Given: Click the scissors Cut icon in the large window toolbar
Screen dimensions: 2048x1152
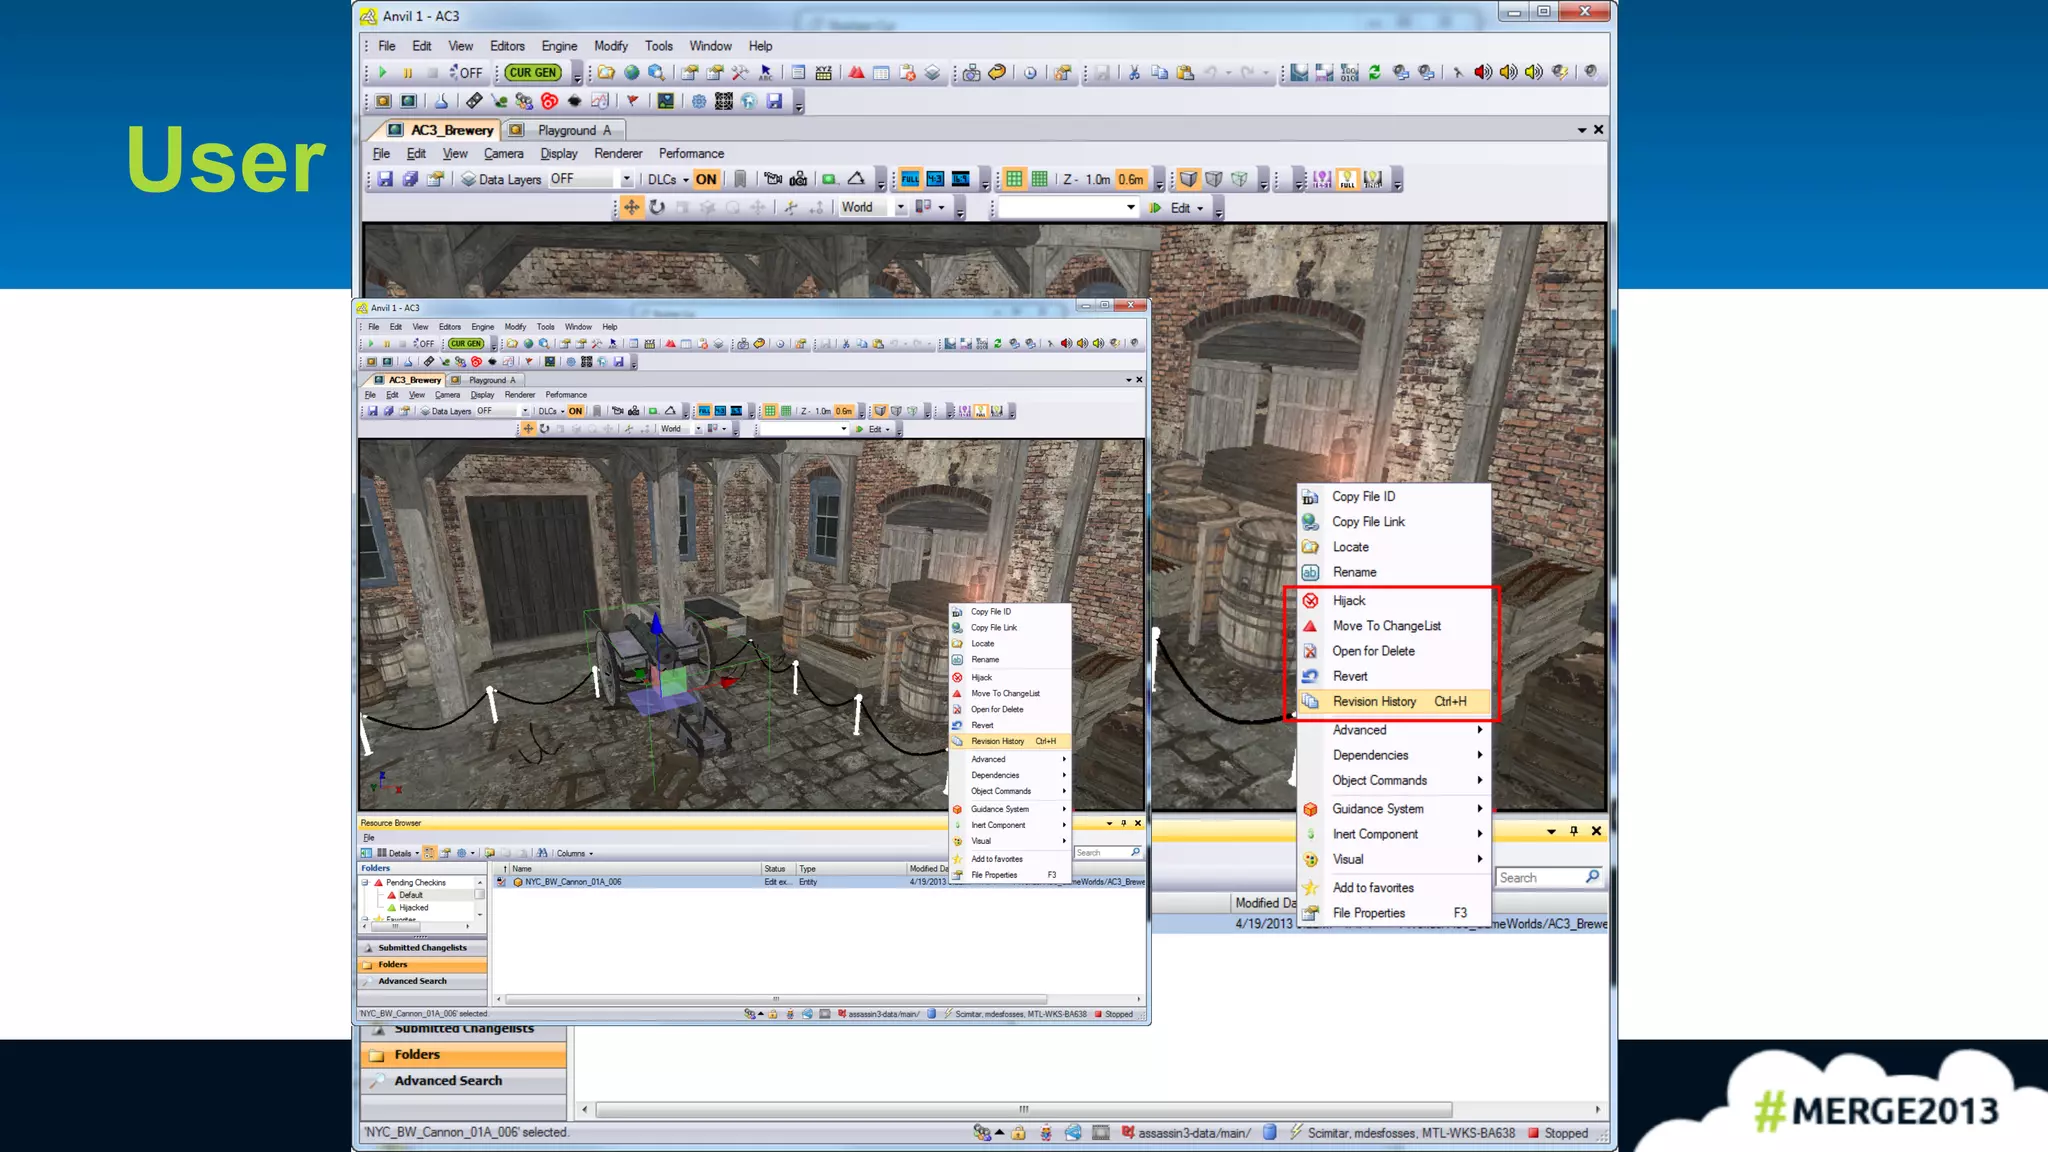Looking at the screenshot, I should pos(1134,72).
